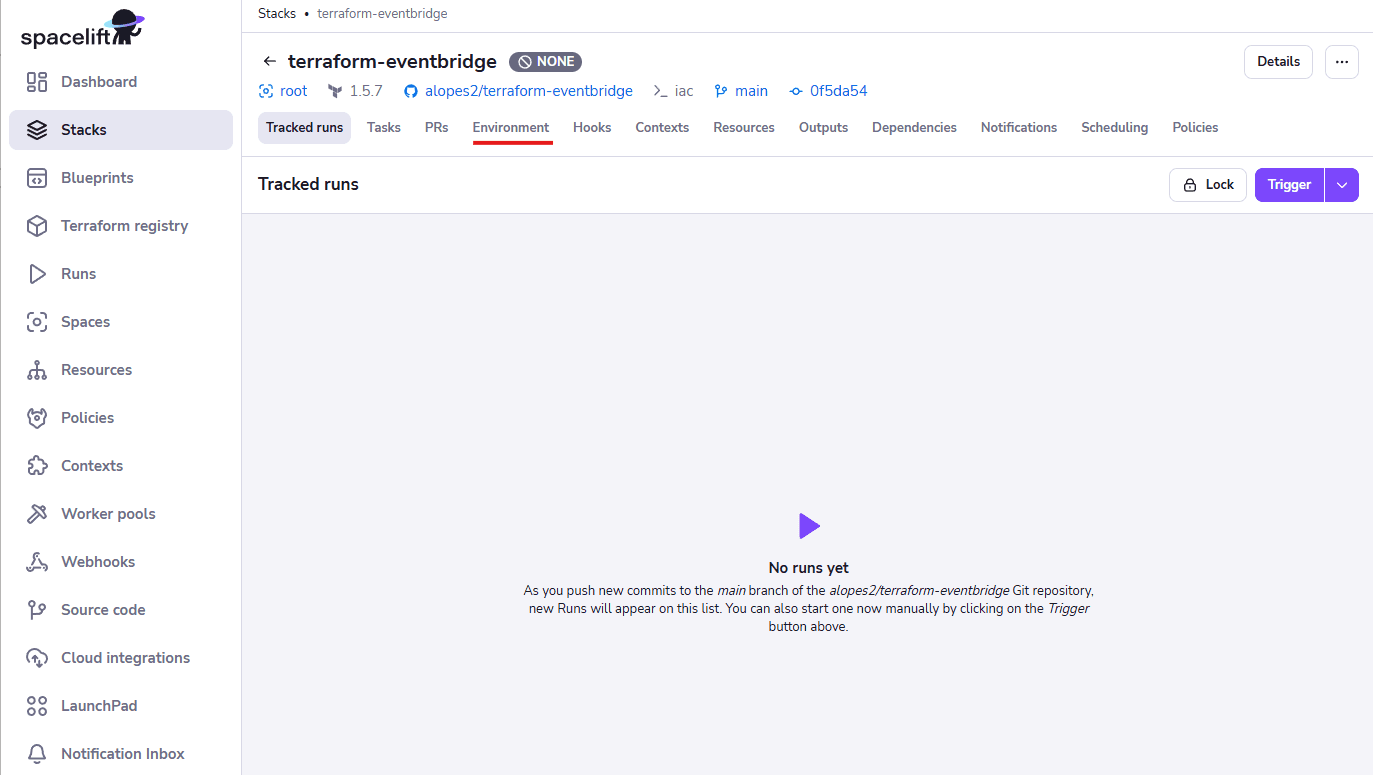Image resolution: width=1373 pixels, height=775 pixels.
Task: Open the stack's Policies tab
Action: (x=1195, y=128)
